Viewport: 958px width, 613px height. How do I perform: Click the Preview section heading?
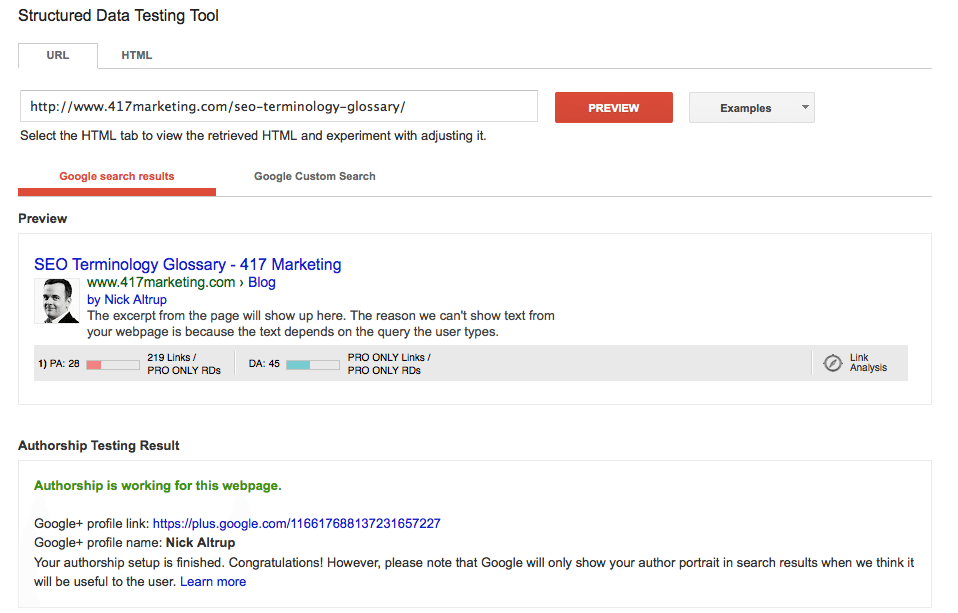(43, 219)
